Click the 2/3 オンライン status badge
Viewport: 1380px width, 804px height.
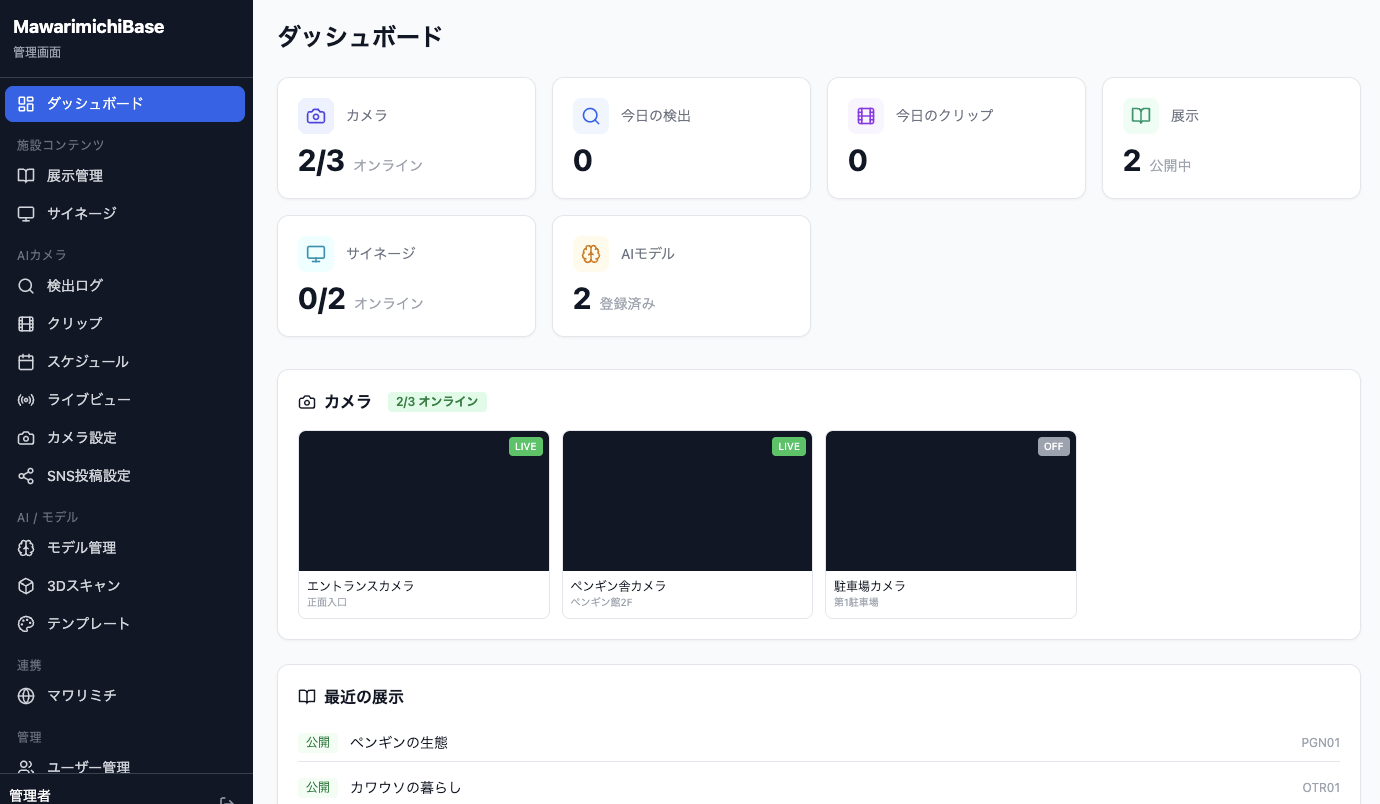[x=437, y=402]
